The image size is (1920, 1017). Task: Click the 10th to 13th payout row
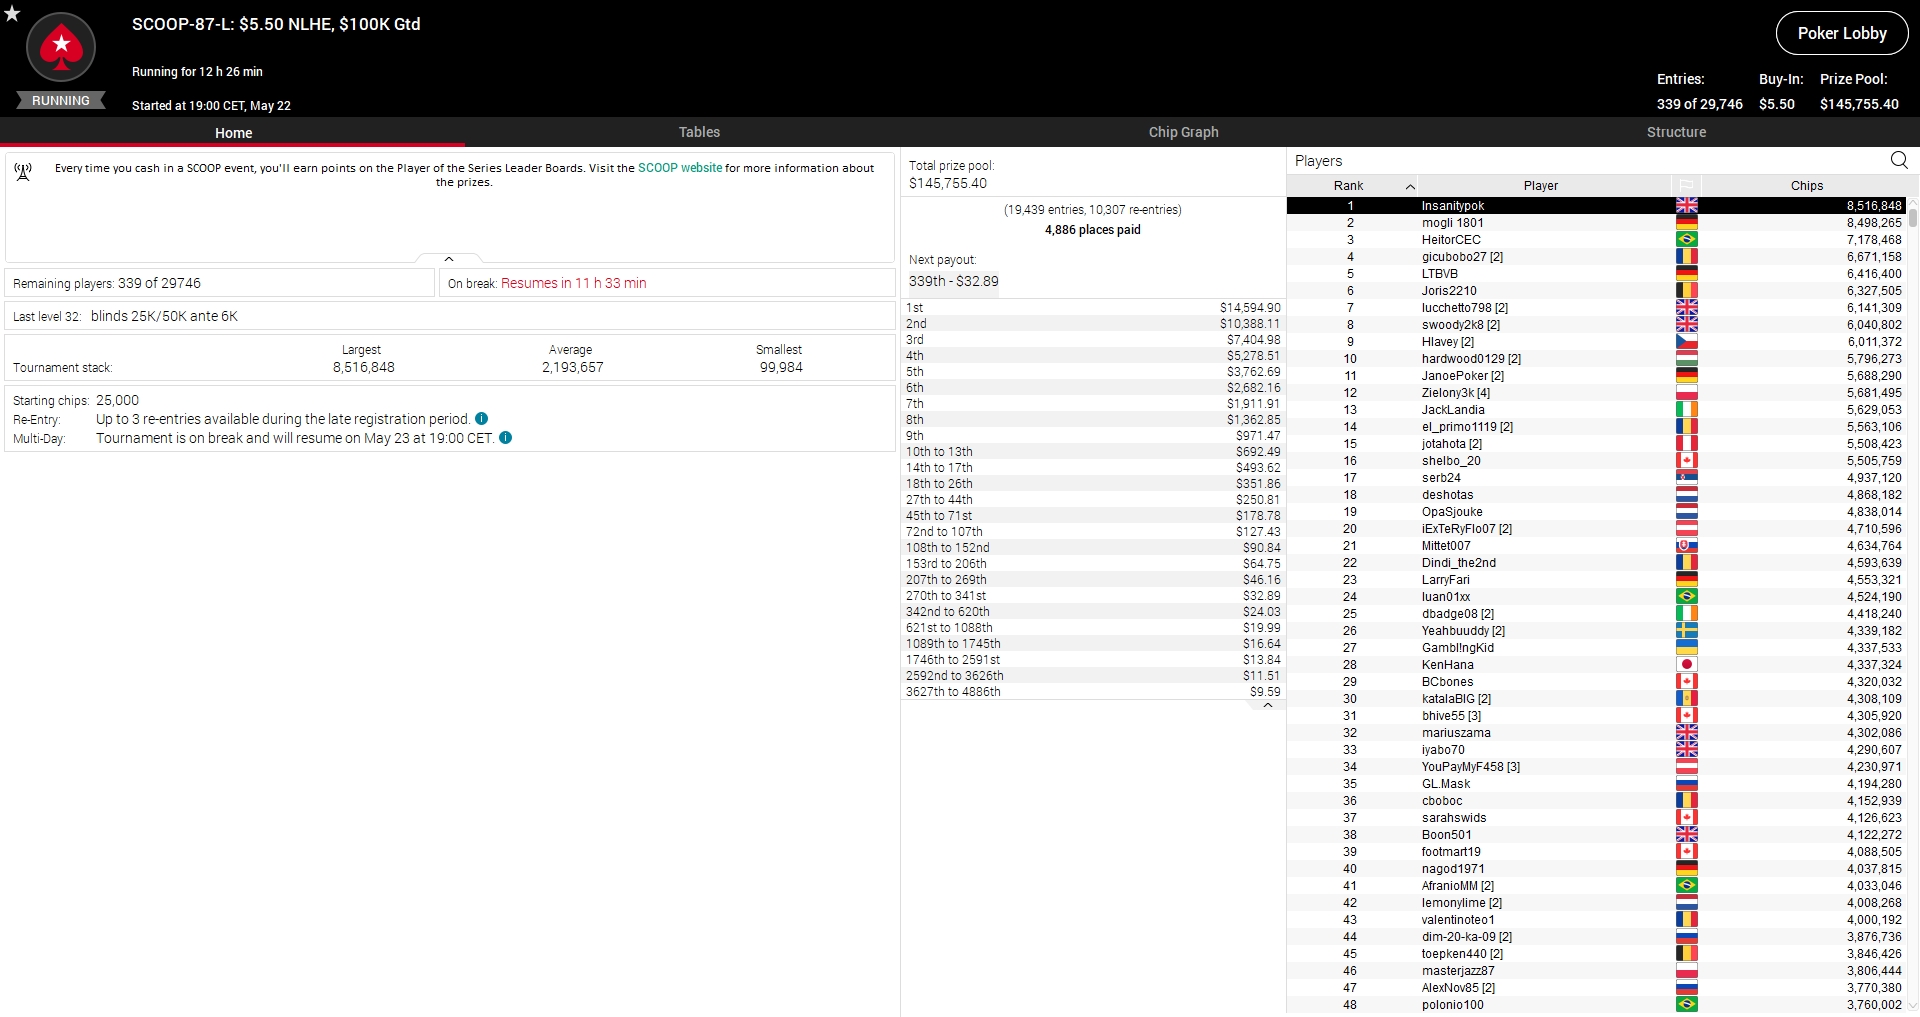[1093, 452]
